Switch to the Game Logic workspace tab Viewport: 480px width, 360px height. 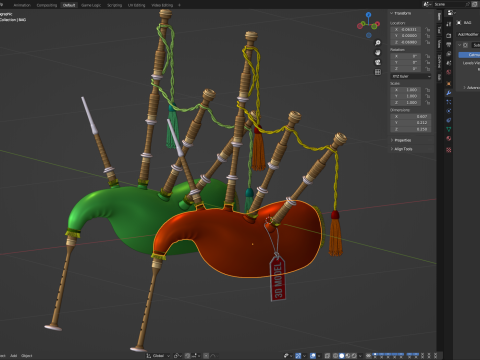click(x=91, y=5)
